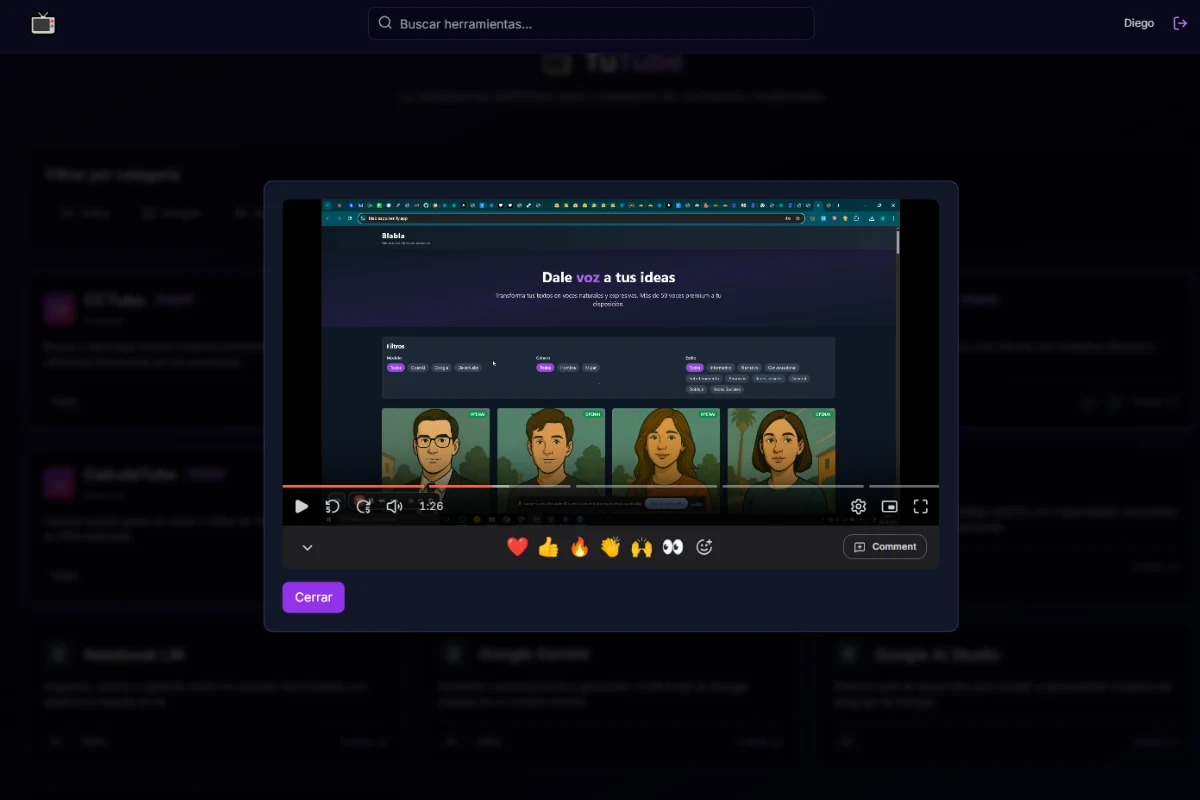
Task: Toggle the heart reaction
Action: click(x=517, y=546)
